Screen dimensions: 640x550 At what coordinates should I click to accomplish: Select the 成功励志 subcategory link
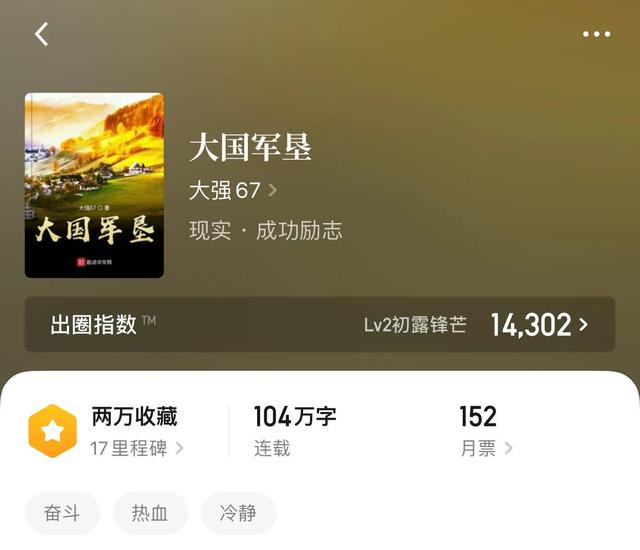pos(299,230)
